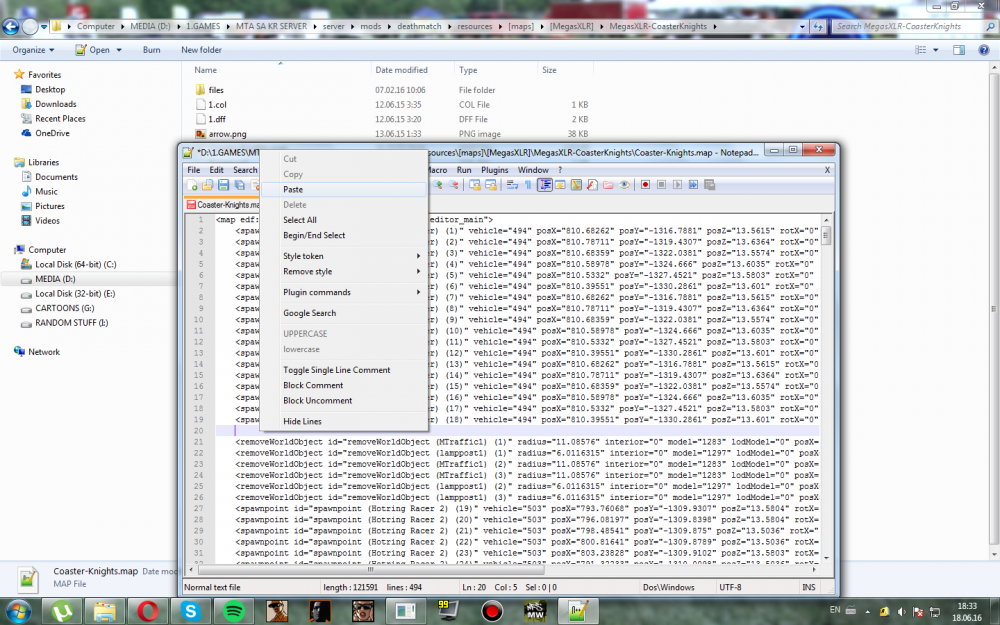The image size is (1000, 625).
Task: Select the arrow.png file in Explorer
Action: click(227, 133)
